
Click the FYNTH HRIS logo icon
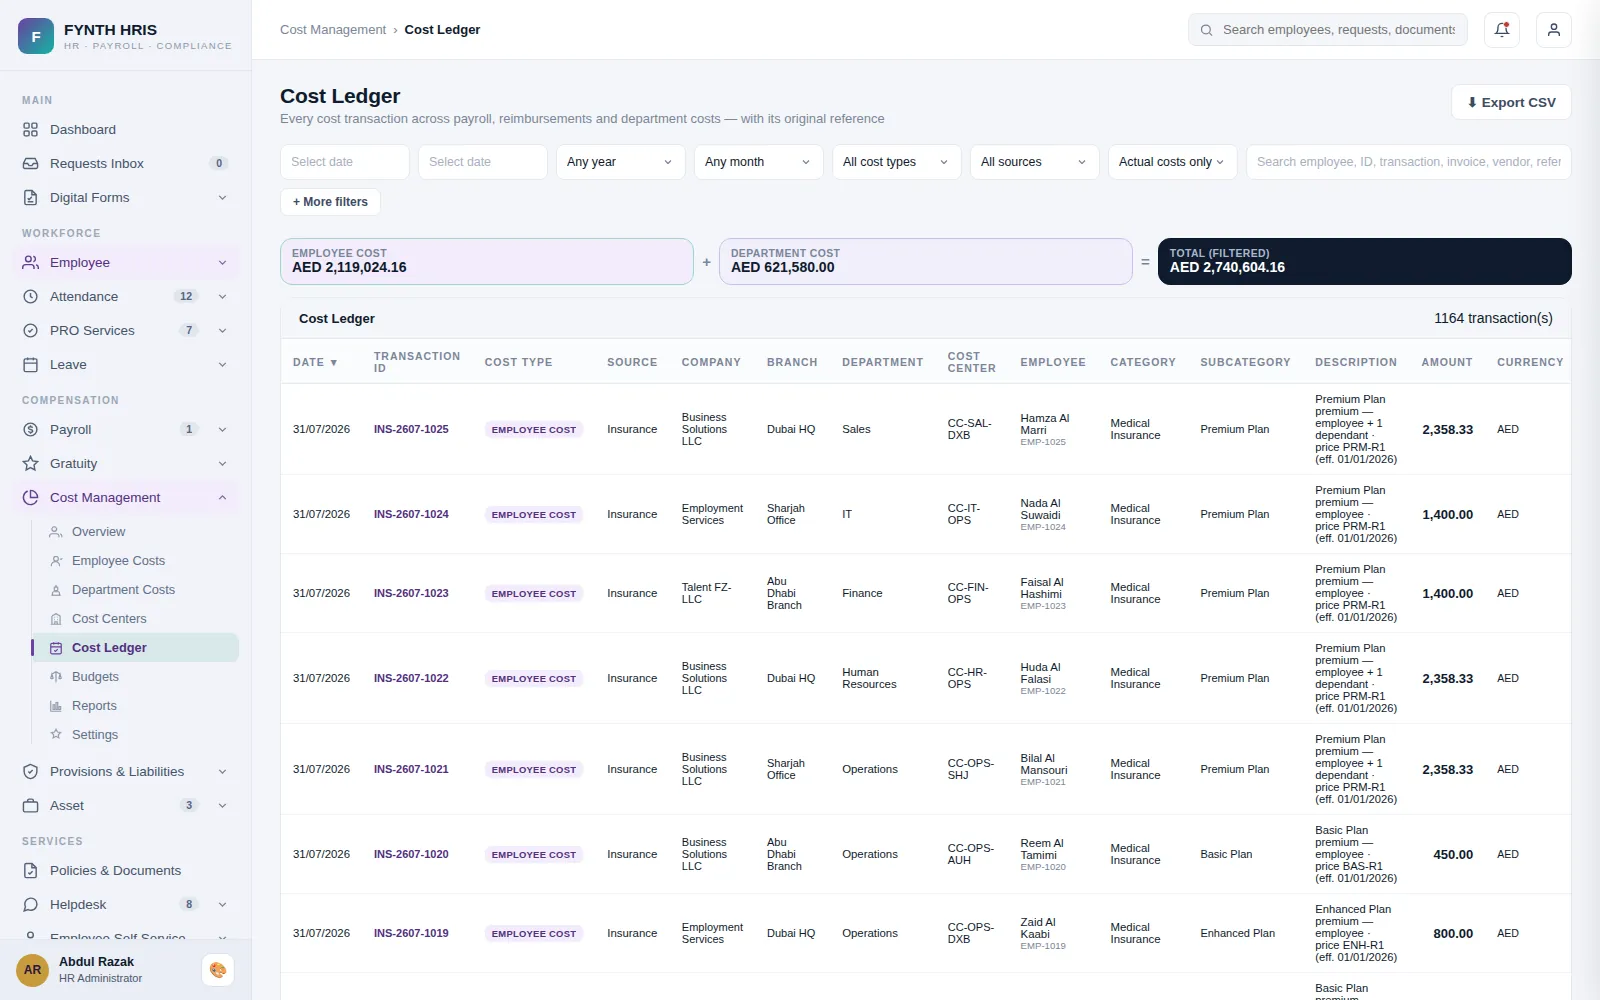tap(36, 36)
